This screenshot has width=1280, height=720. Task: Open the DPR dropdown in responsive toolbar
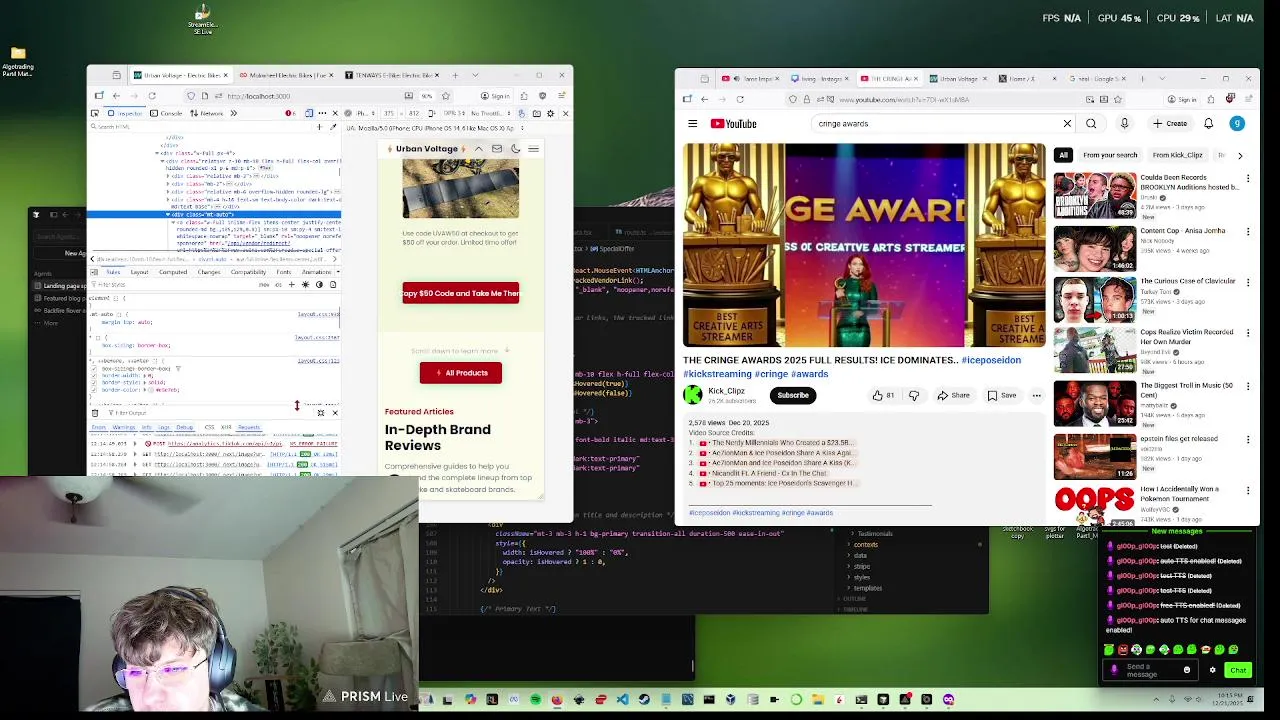tap(454, 113)
